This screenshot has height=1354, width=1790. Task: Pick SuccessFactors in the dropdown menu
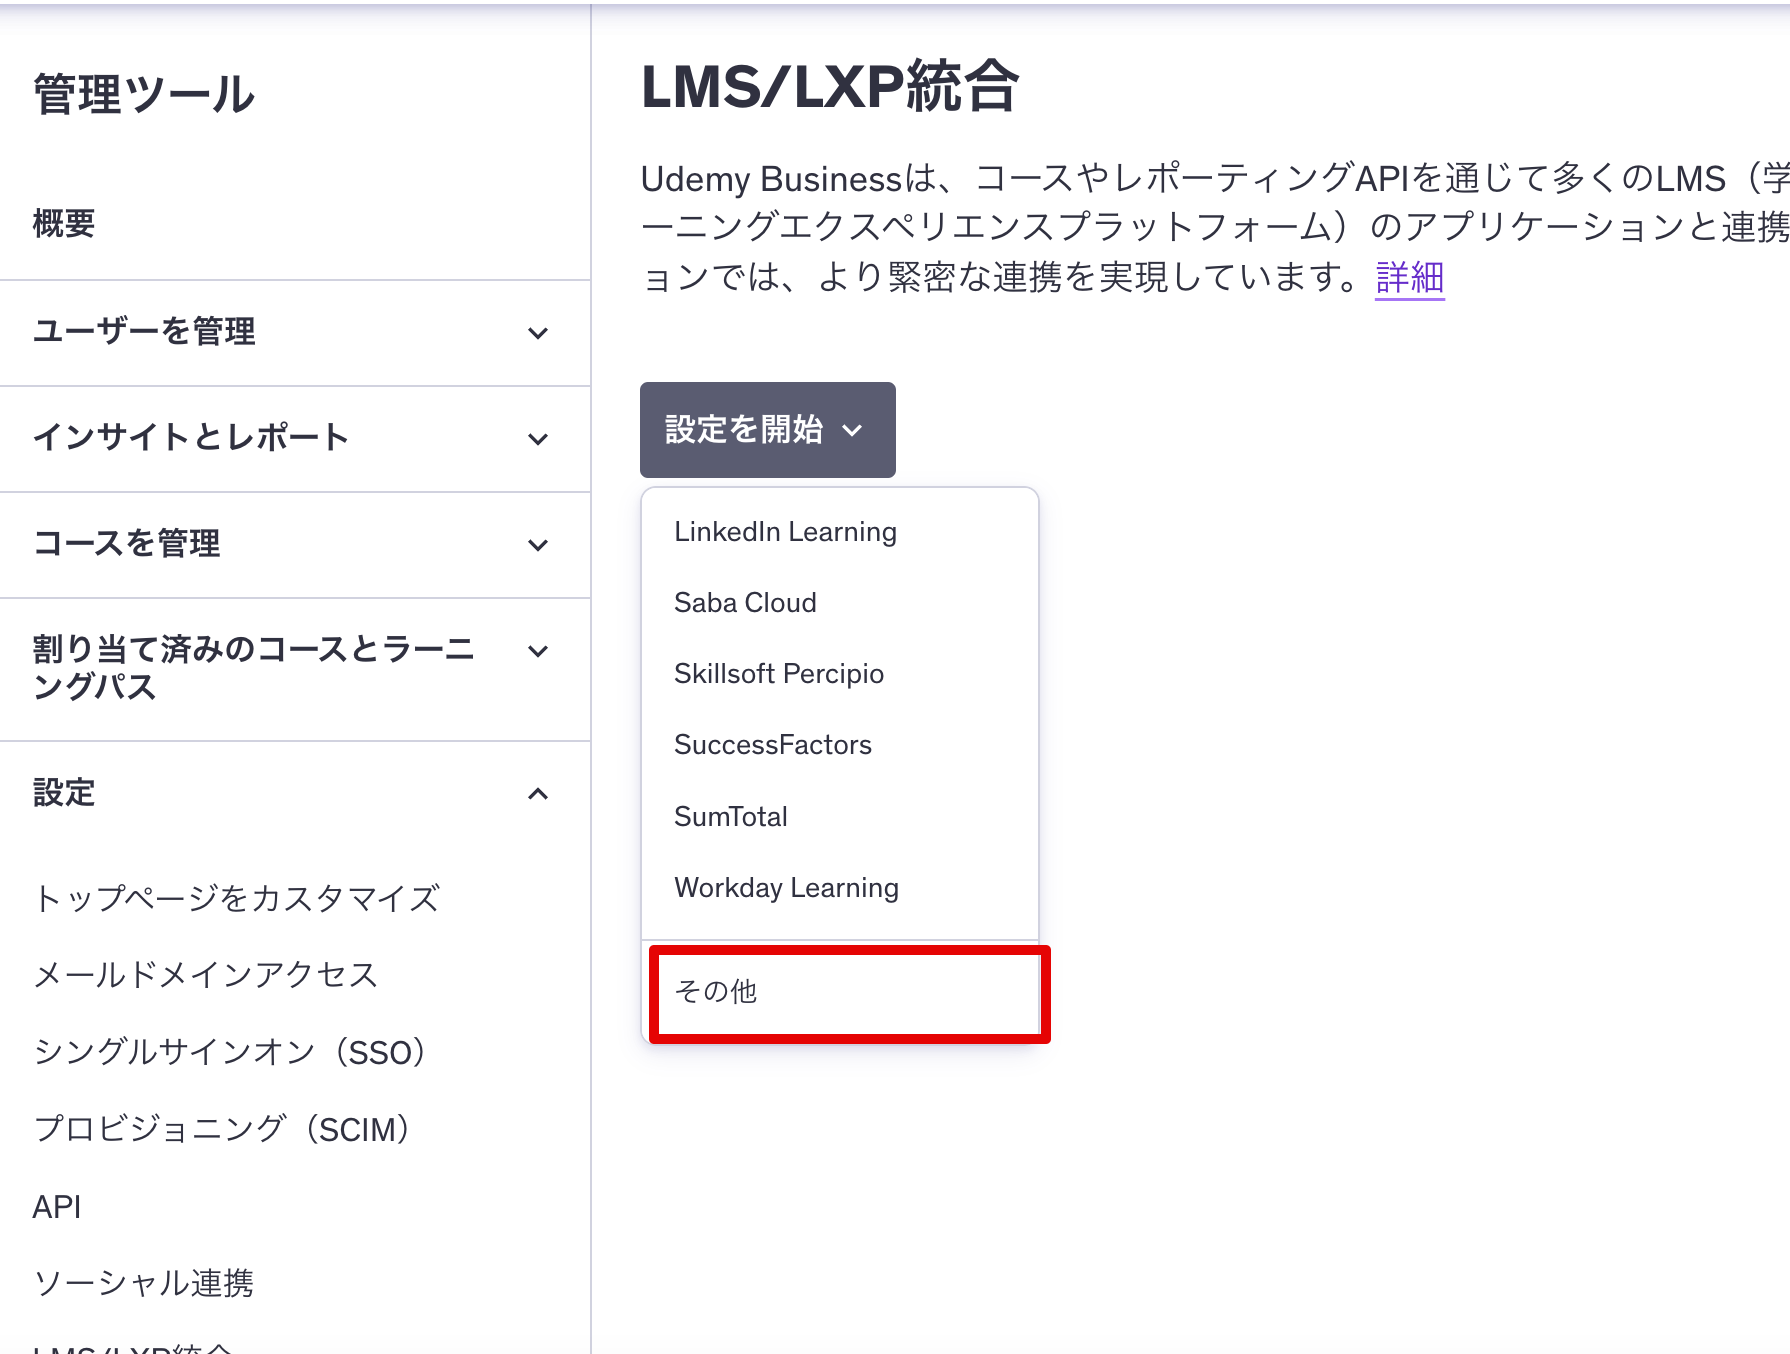(772, 745)
